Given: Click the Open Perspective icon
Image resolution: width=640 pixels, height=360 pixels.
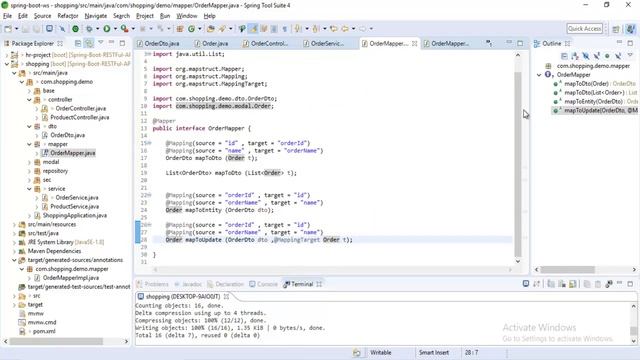Looking at the screenshot, I should [x=616, y=29].
